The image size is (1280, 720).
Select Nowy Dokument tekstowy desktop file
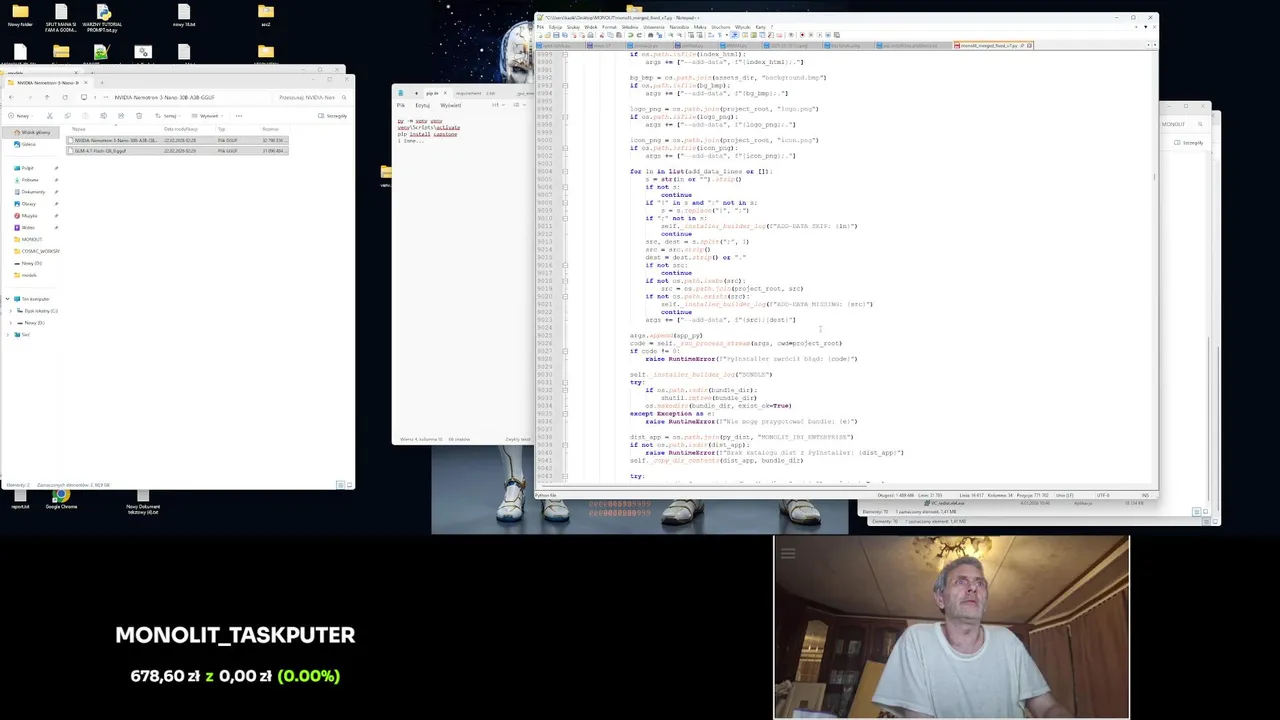143,501
